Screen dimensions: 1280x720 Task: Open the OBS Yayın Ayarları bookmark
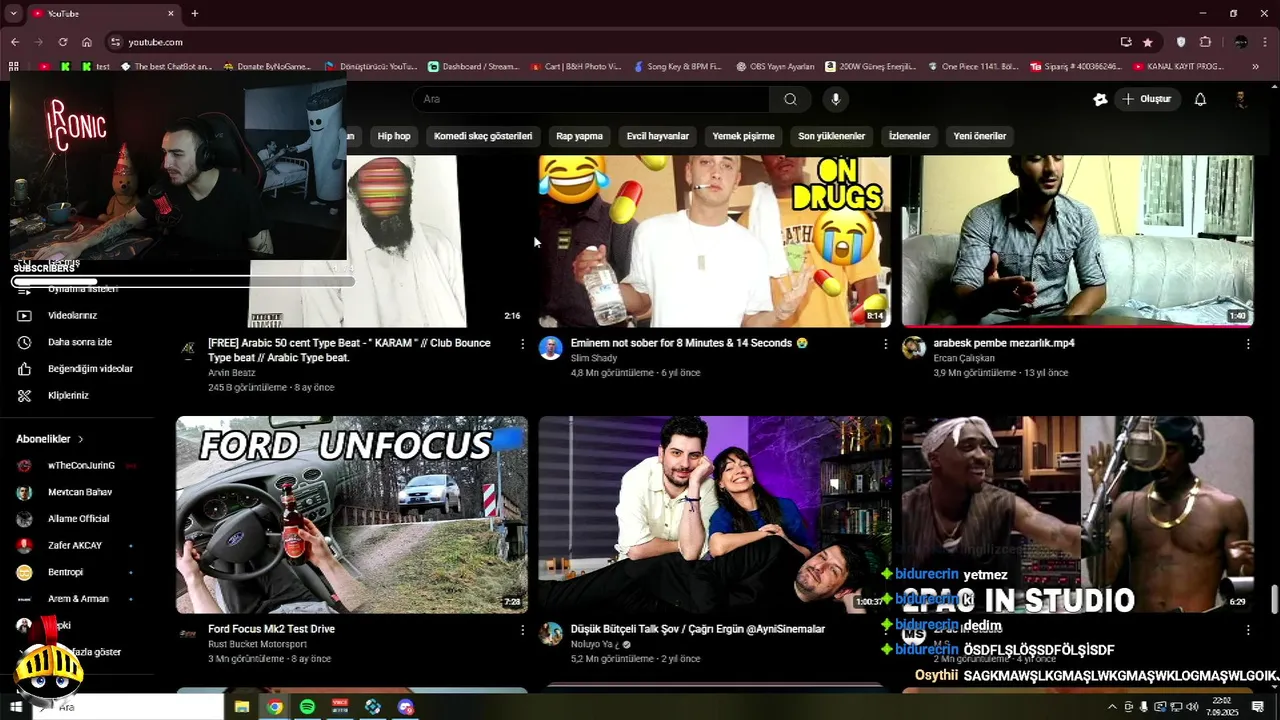click(x=775, y=67)
